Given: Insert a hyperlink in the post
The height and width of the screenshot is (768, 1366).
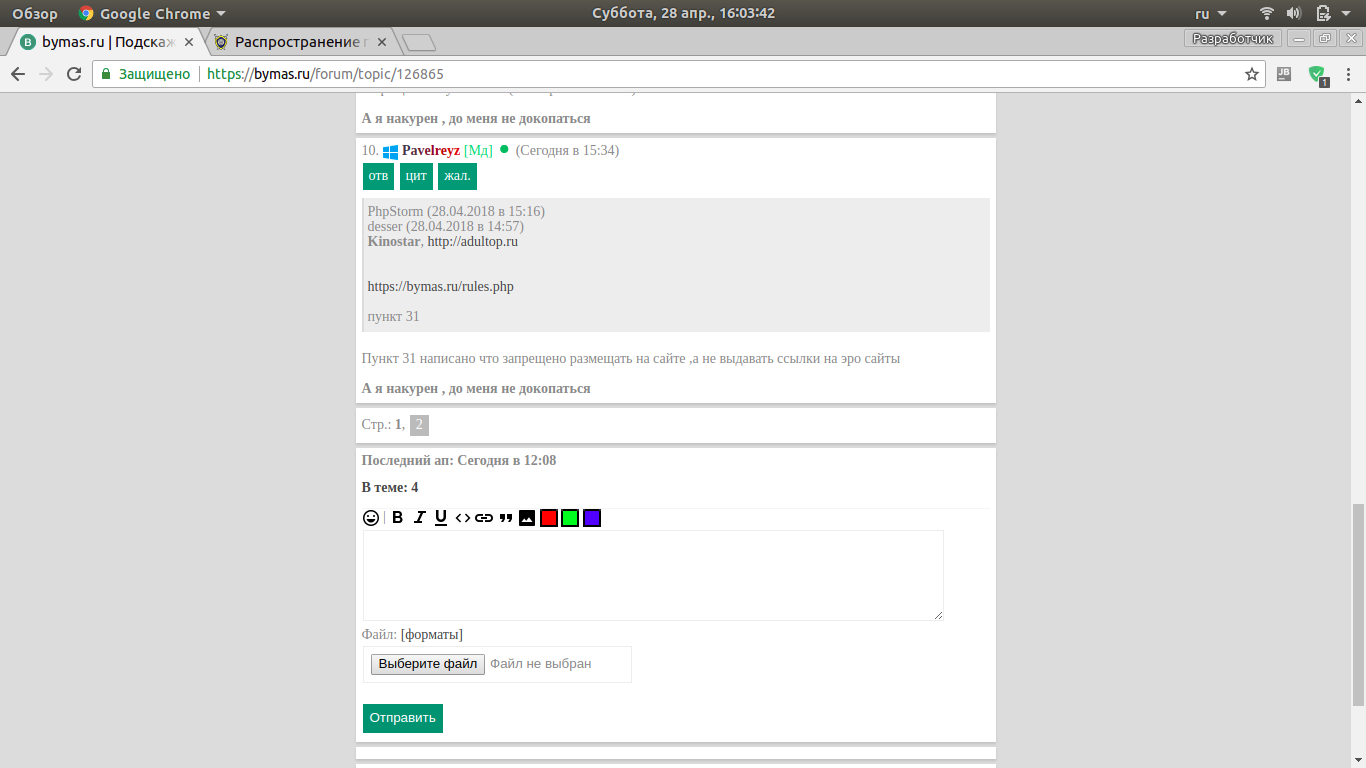Looking at the screenshot, I should (484, 518).
